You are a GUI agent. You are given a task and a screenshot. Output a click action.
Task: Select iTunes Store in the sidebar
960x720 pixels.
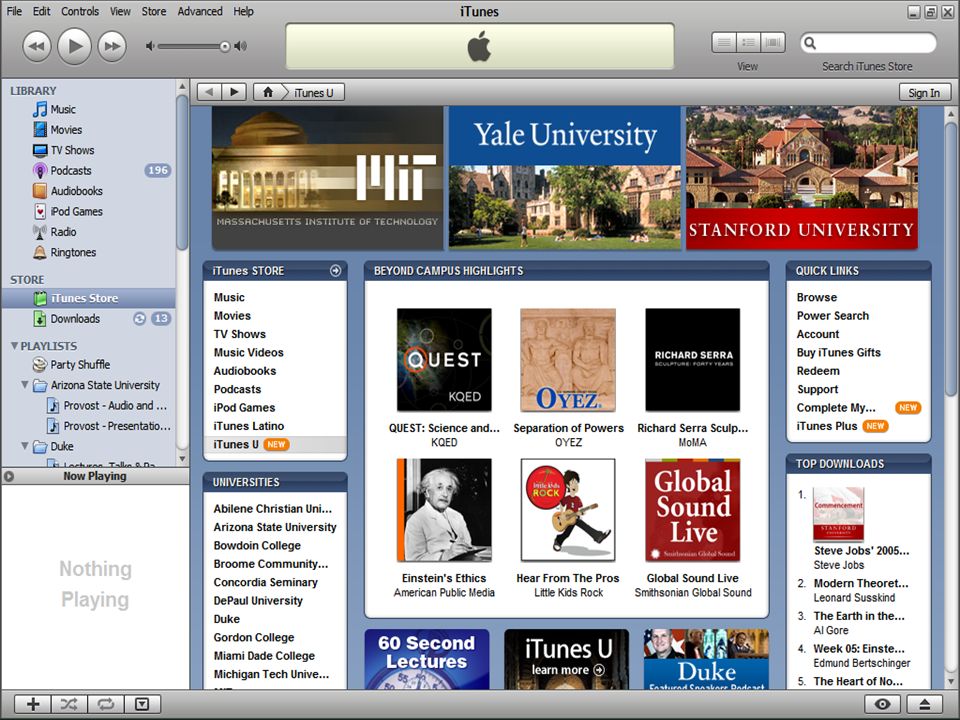tap(89, 298)
